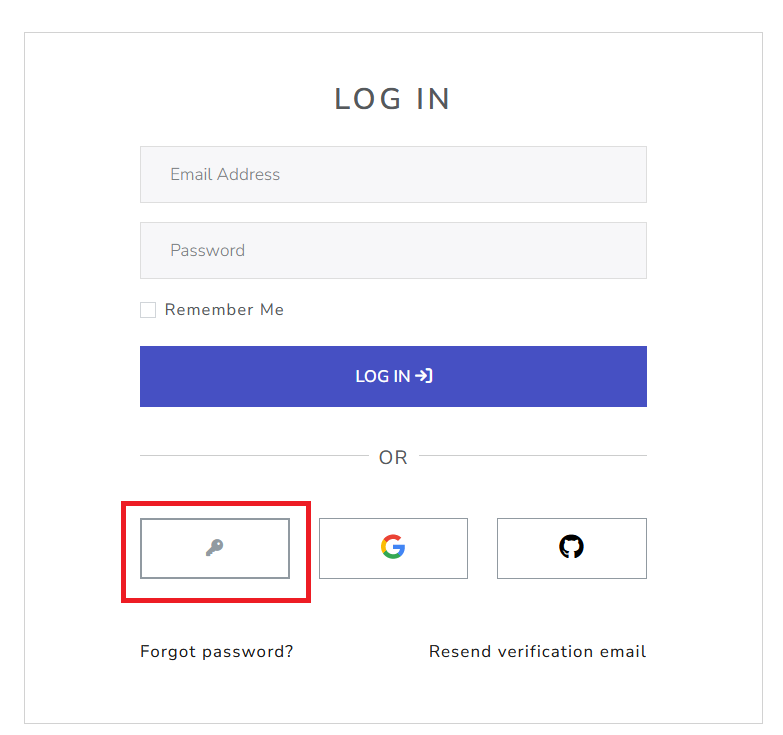Open the Forgot password? link
Image resolution: width=783 pixels, height=735 pixels.
(217, 651)
